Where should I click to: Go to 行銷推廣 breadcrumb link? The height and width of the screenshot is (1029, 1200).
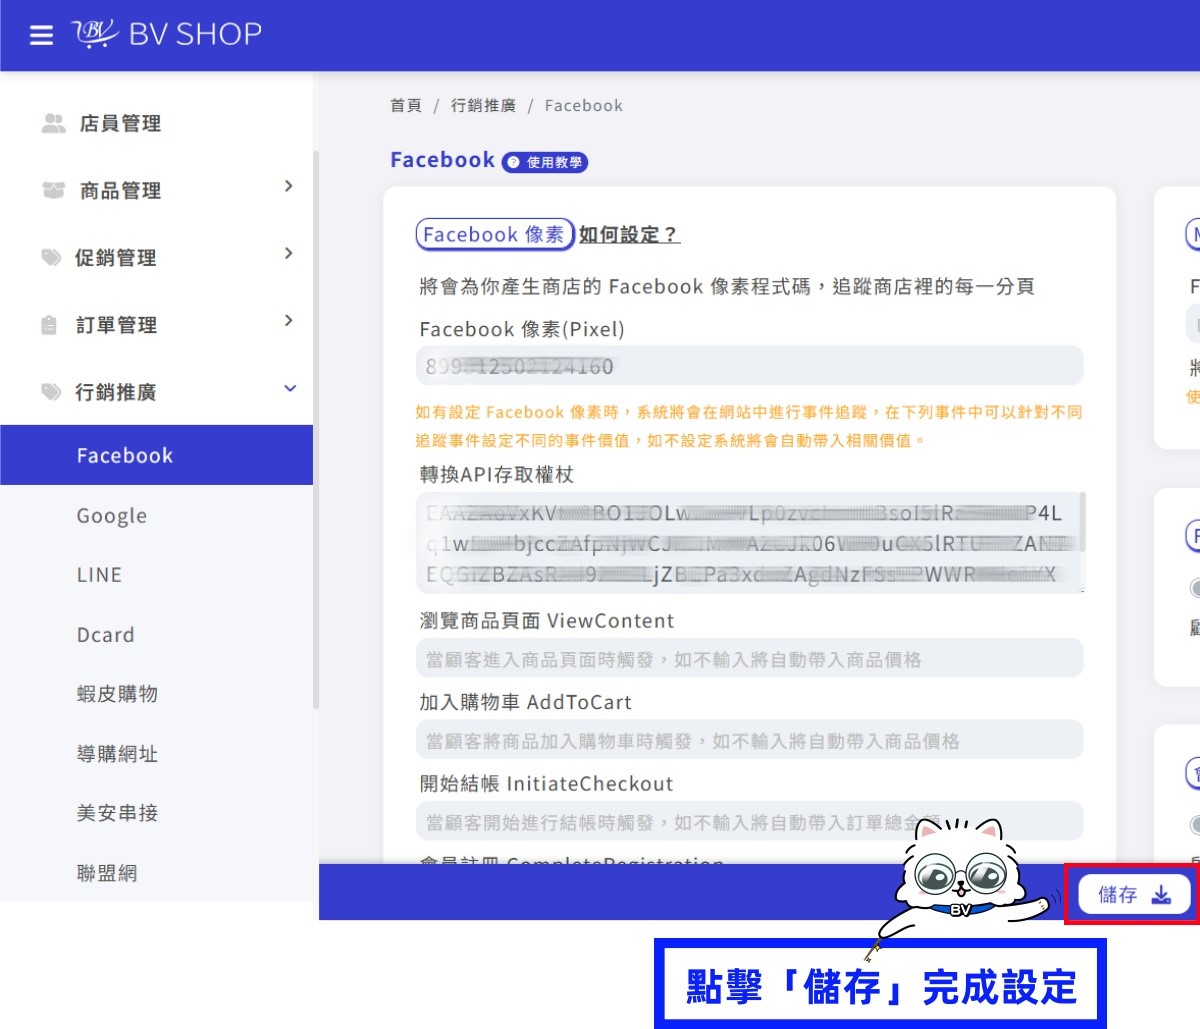tap(483, 105)
